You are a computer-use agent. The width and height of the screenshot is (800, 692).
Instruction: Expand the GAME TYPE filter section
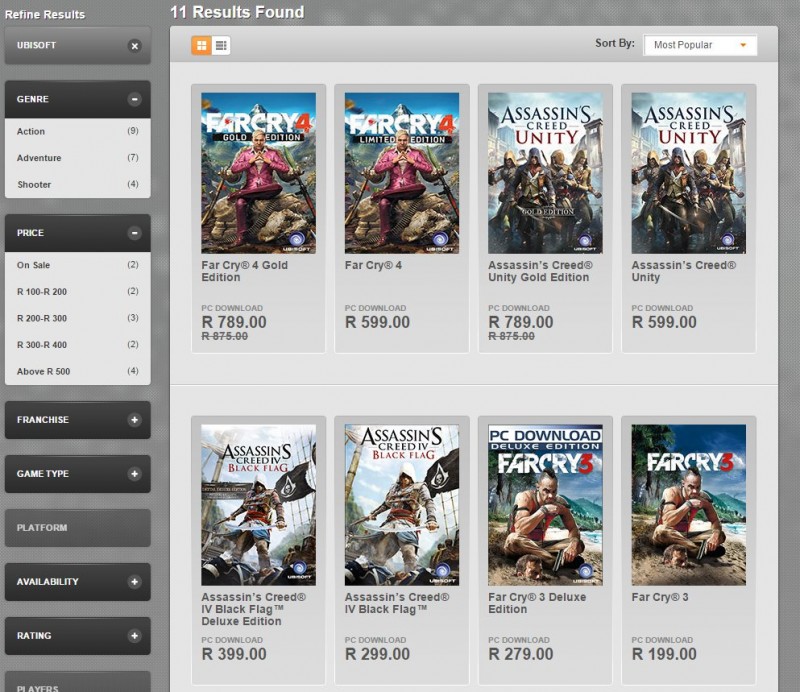134,474
